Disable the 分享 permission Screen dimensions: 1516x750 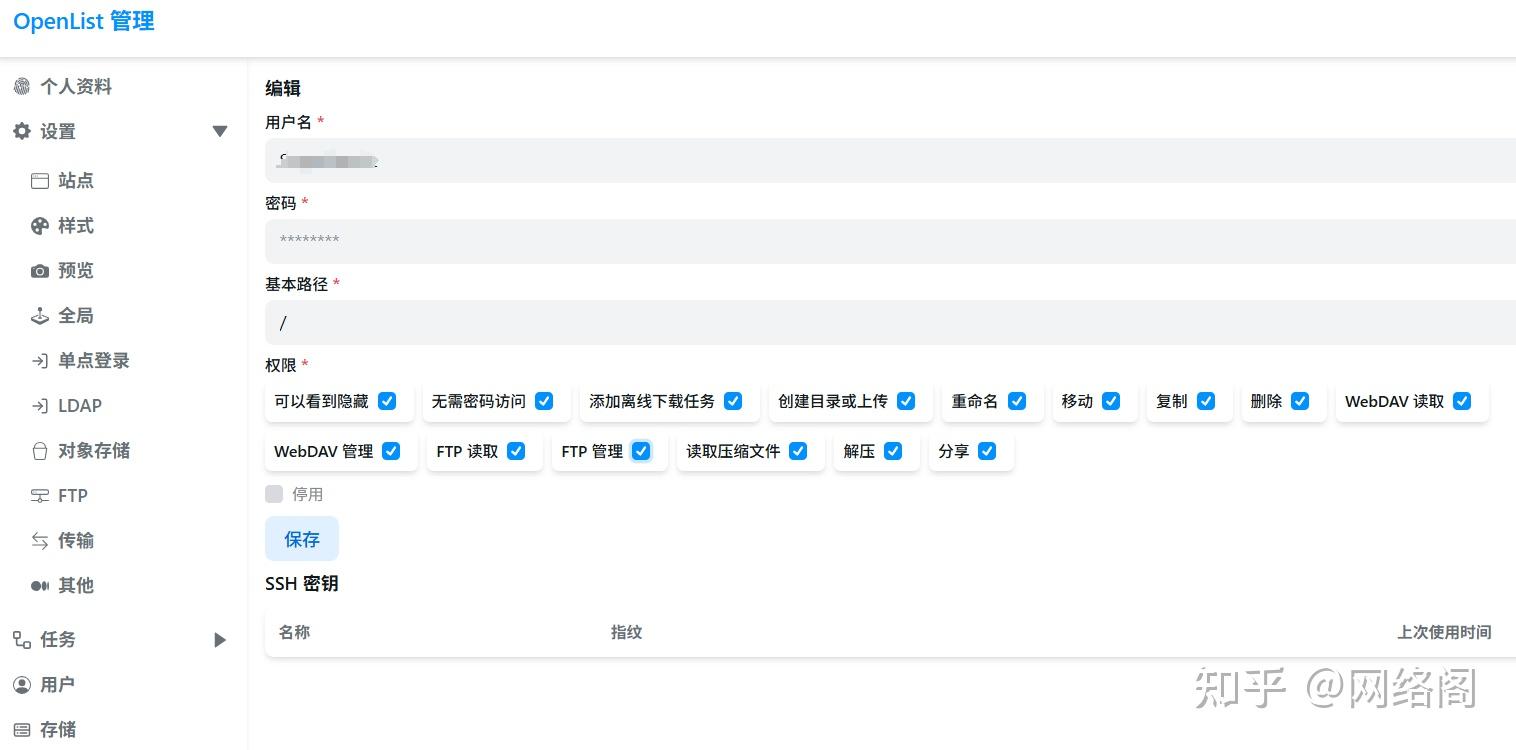(x=987, y=451)
